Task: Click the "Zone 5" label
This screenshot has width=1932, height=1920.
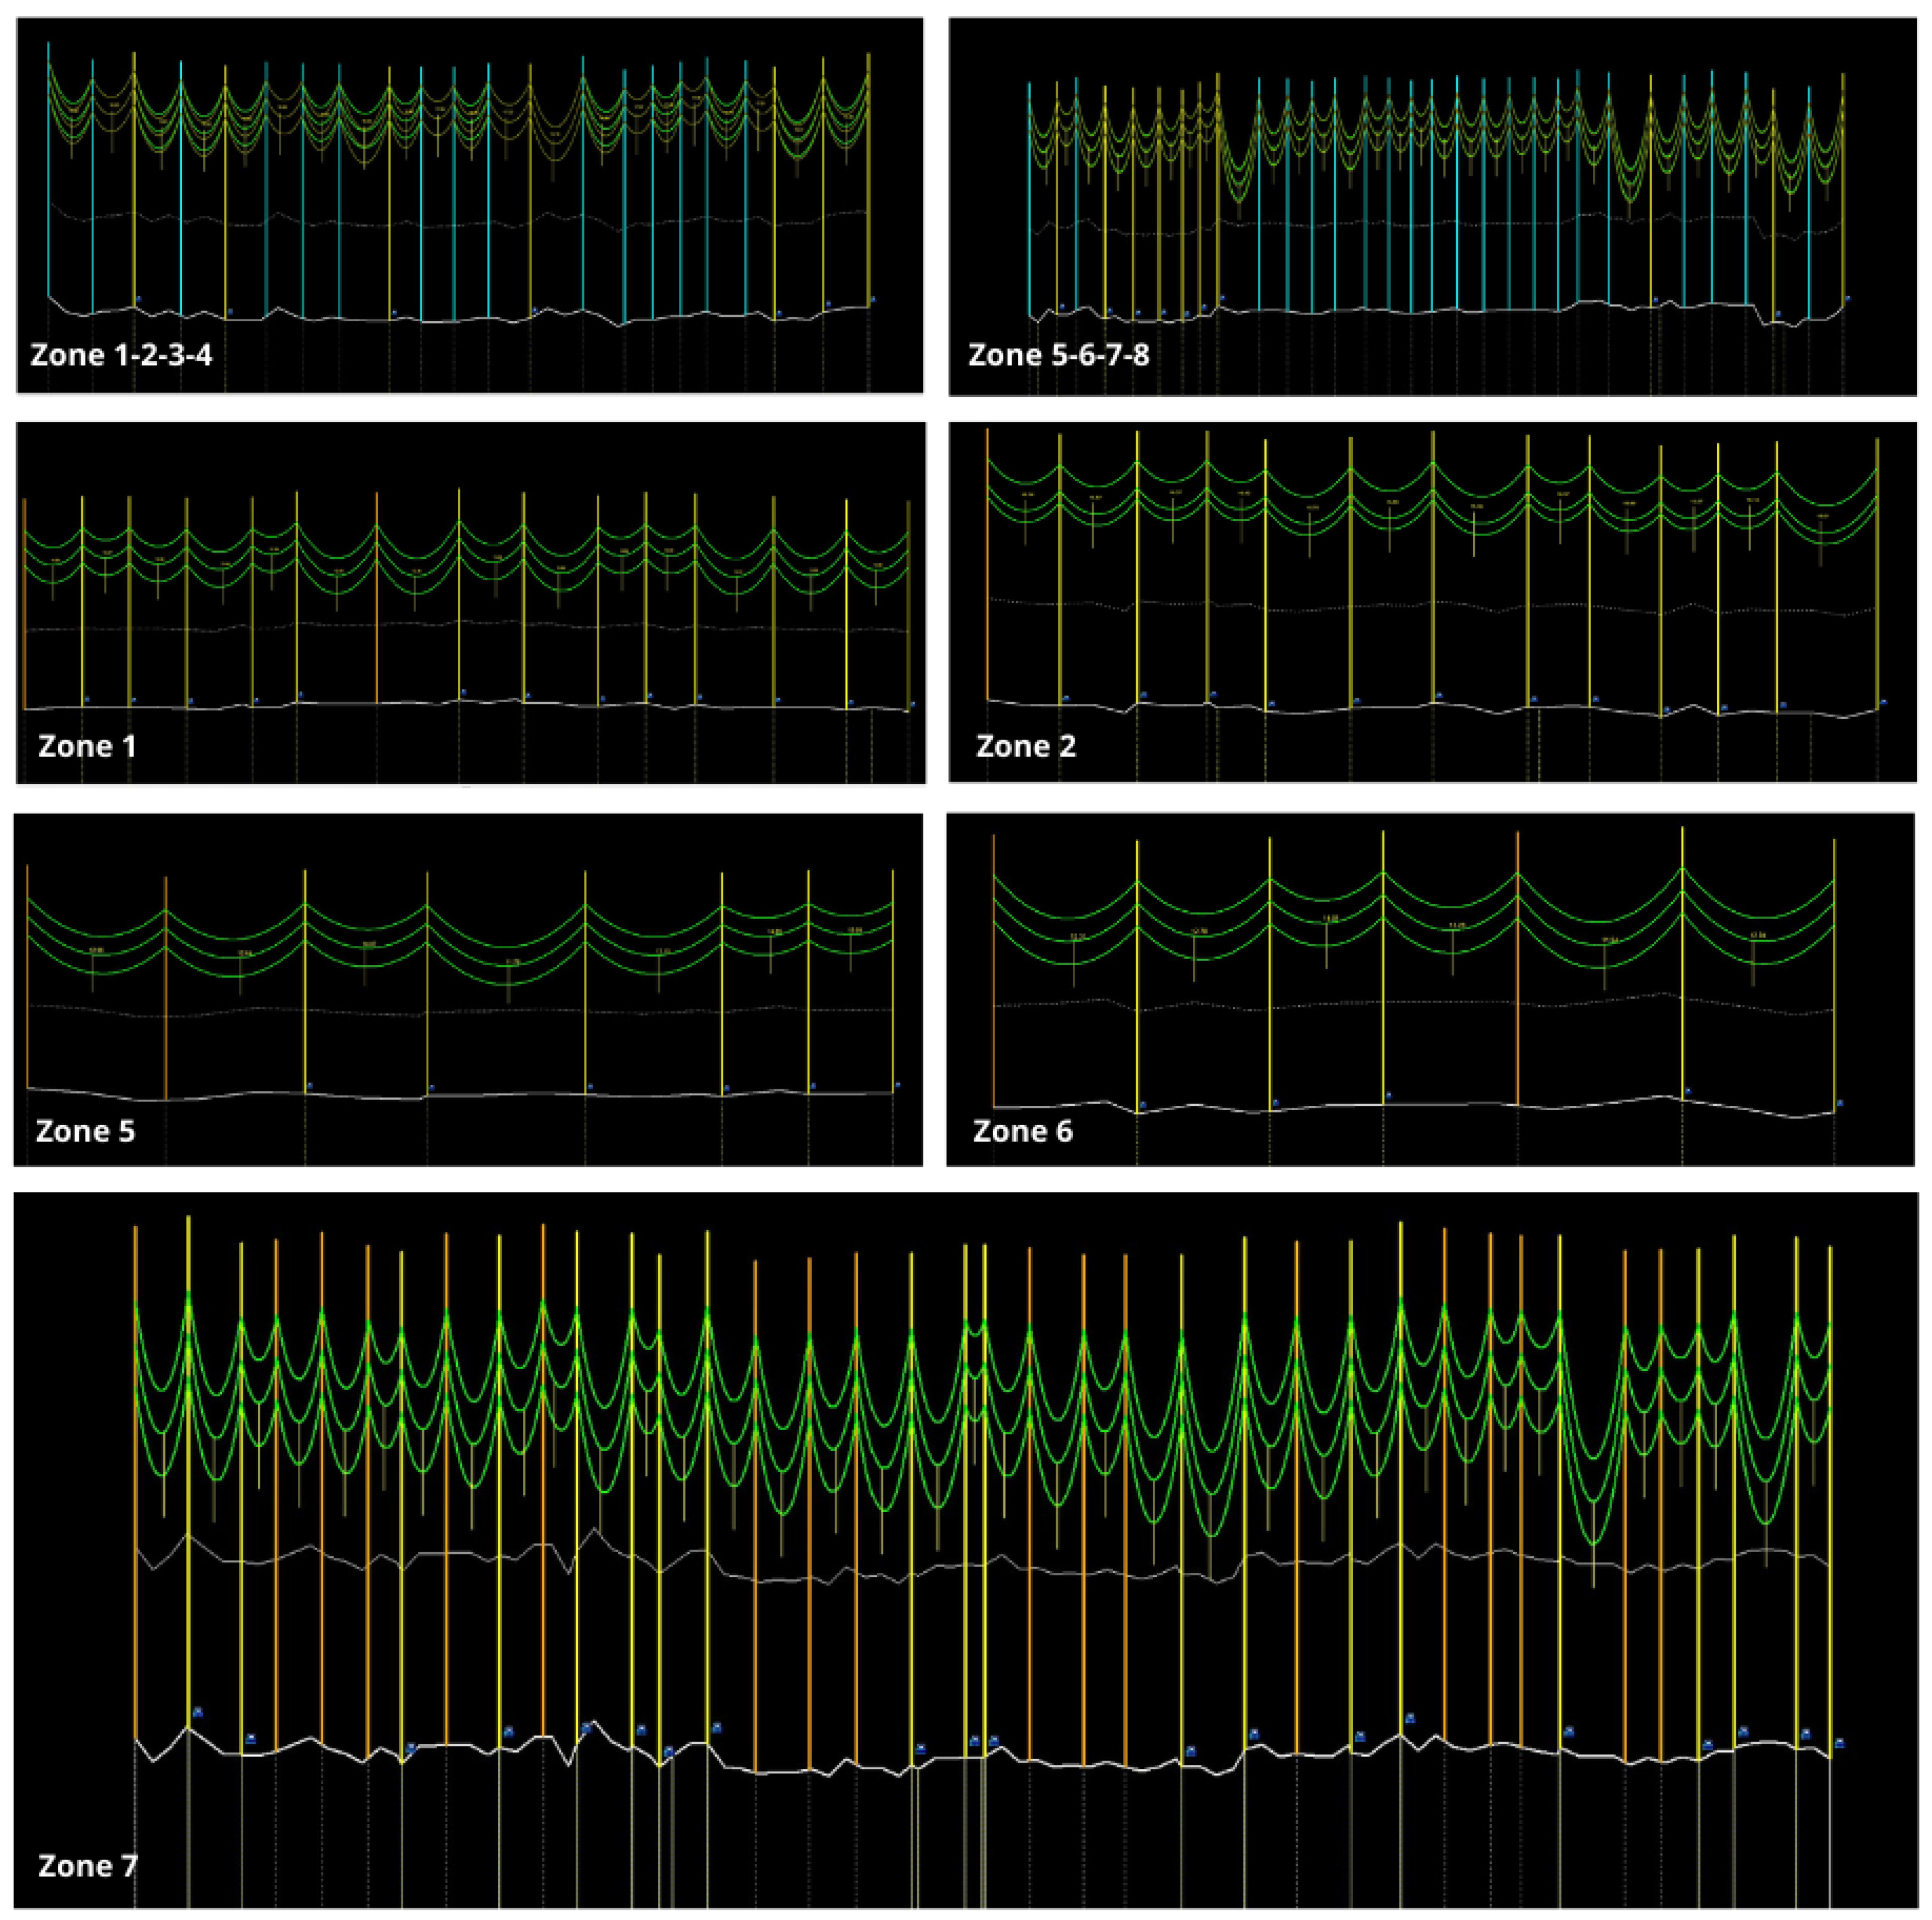Action: tap(85, 1131)
